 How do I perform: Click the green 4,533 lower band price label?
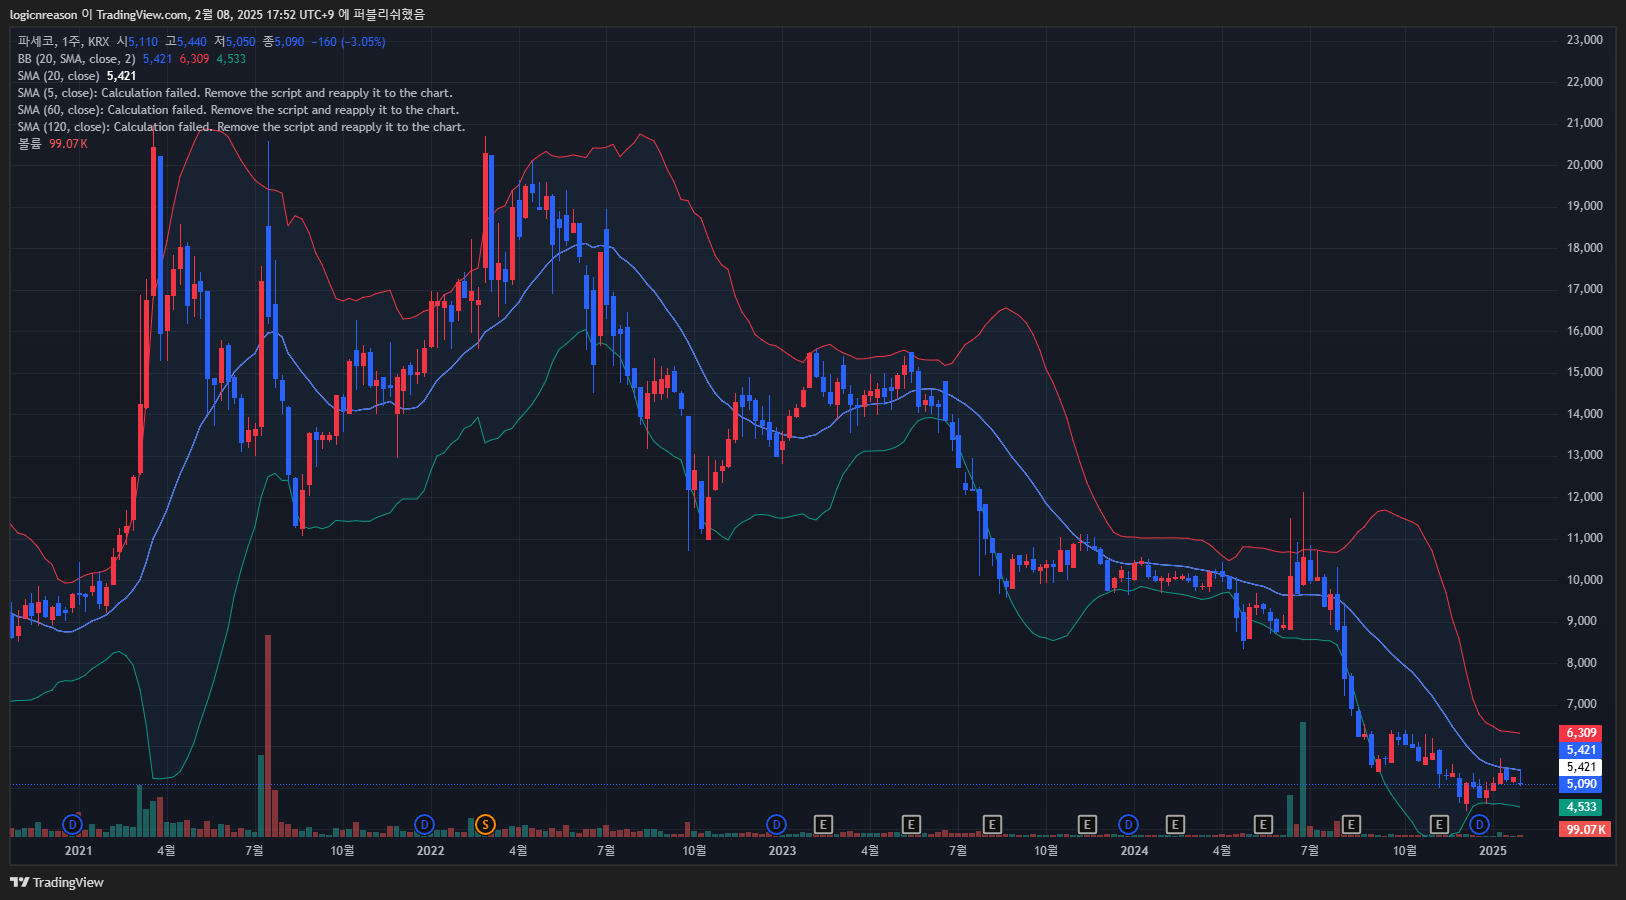tap(1580, 807)
